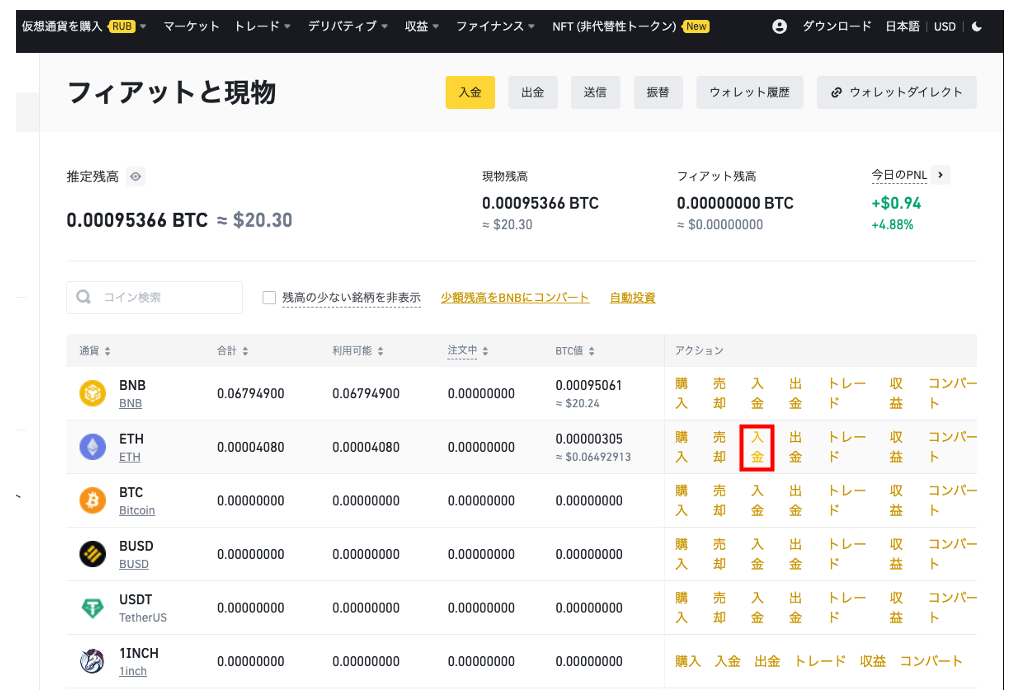This screenshot has width=1017, height=695.
Task: Click 収益 in the BTC row
Action: [896, 501]
